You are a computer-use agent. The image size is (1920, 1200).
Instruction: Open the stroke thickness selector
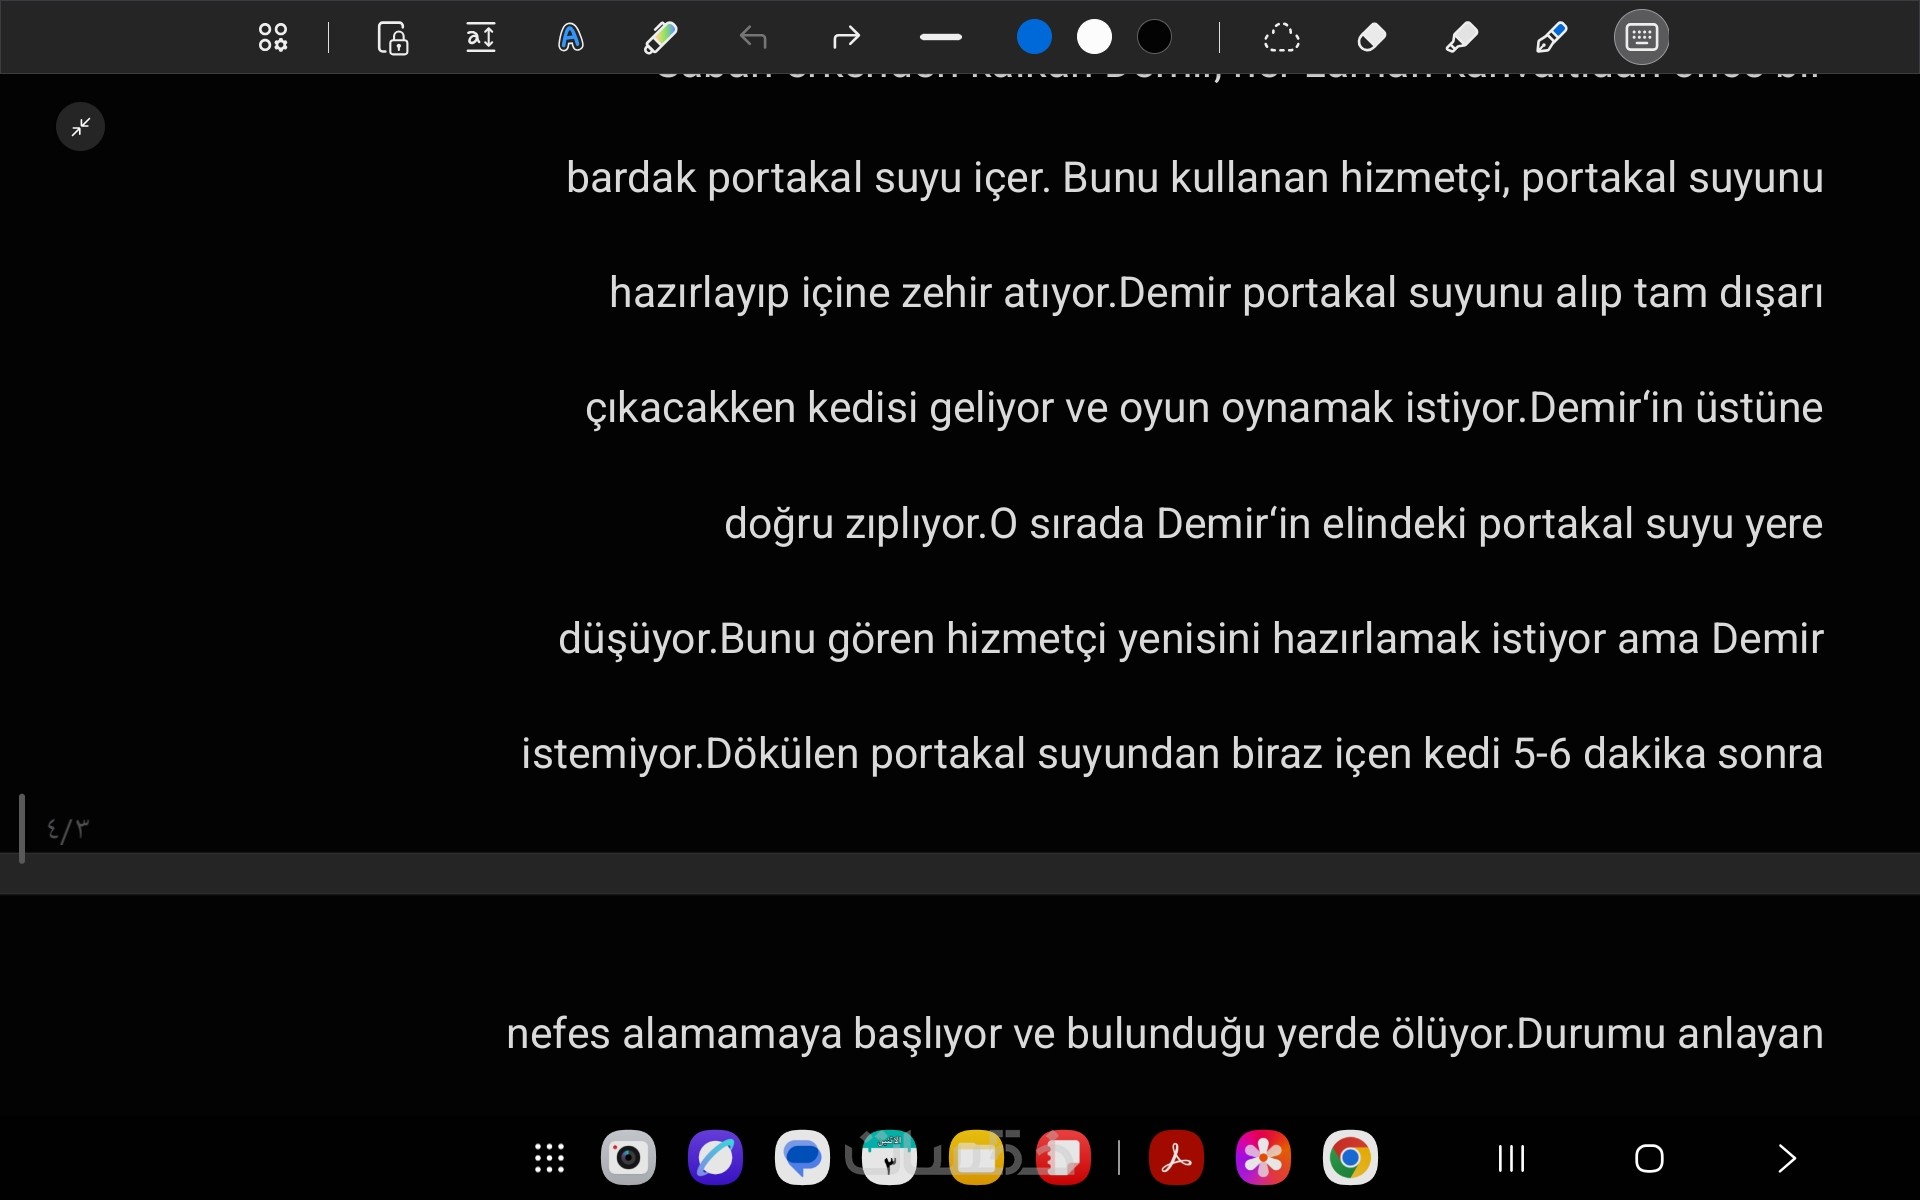[940, 38]
